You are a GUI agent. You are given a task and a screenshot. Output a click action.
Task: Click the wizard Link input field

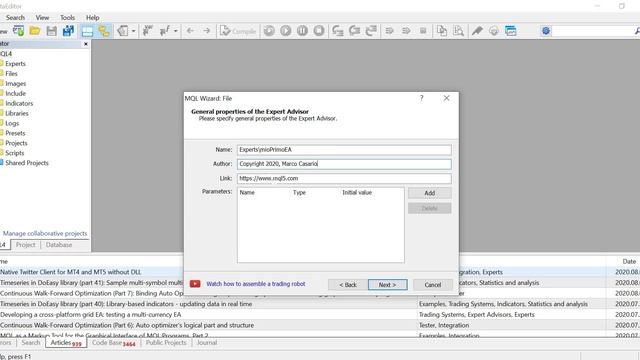pos(344,178)
